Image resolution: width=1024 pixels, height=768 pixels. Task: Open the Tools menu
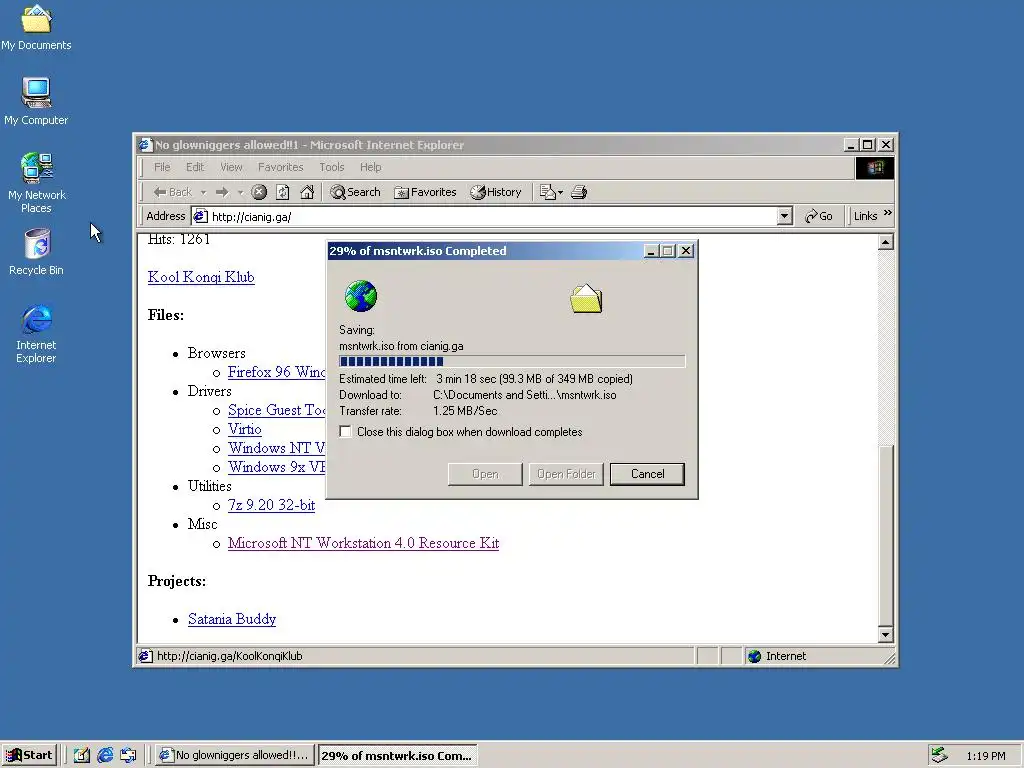[332, 167]
